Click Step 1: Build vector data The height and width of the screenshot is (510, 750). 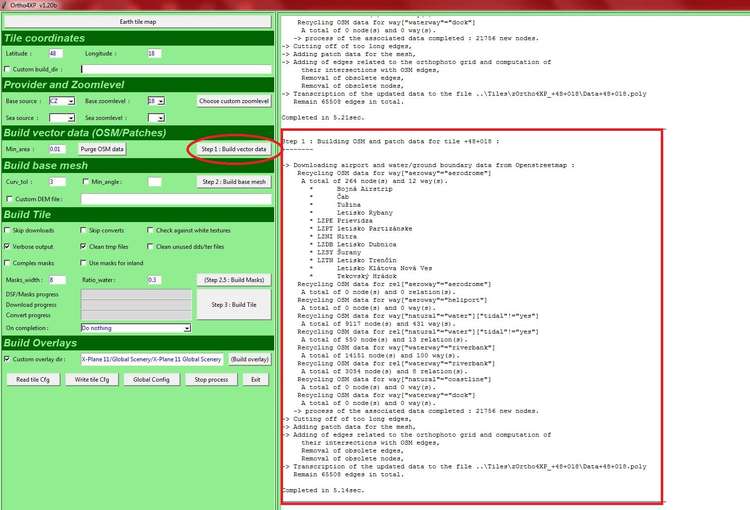coord(233,149)
